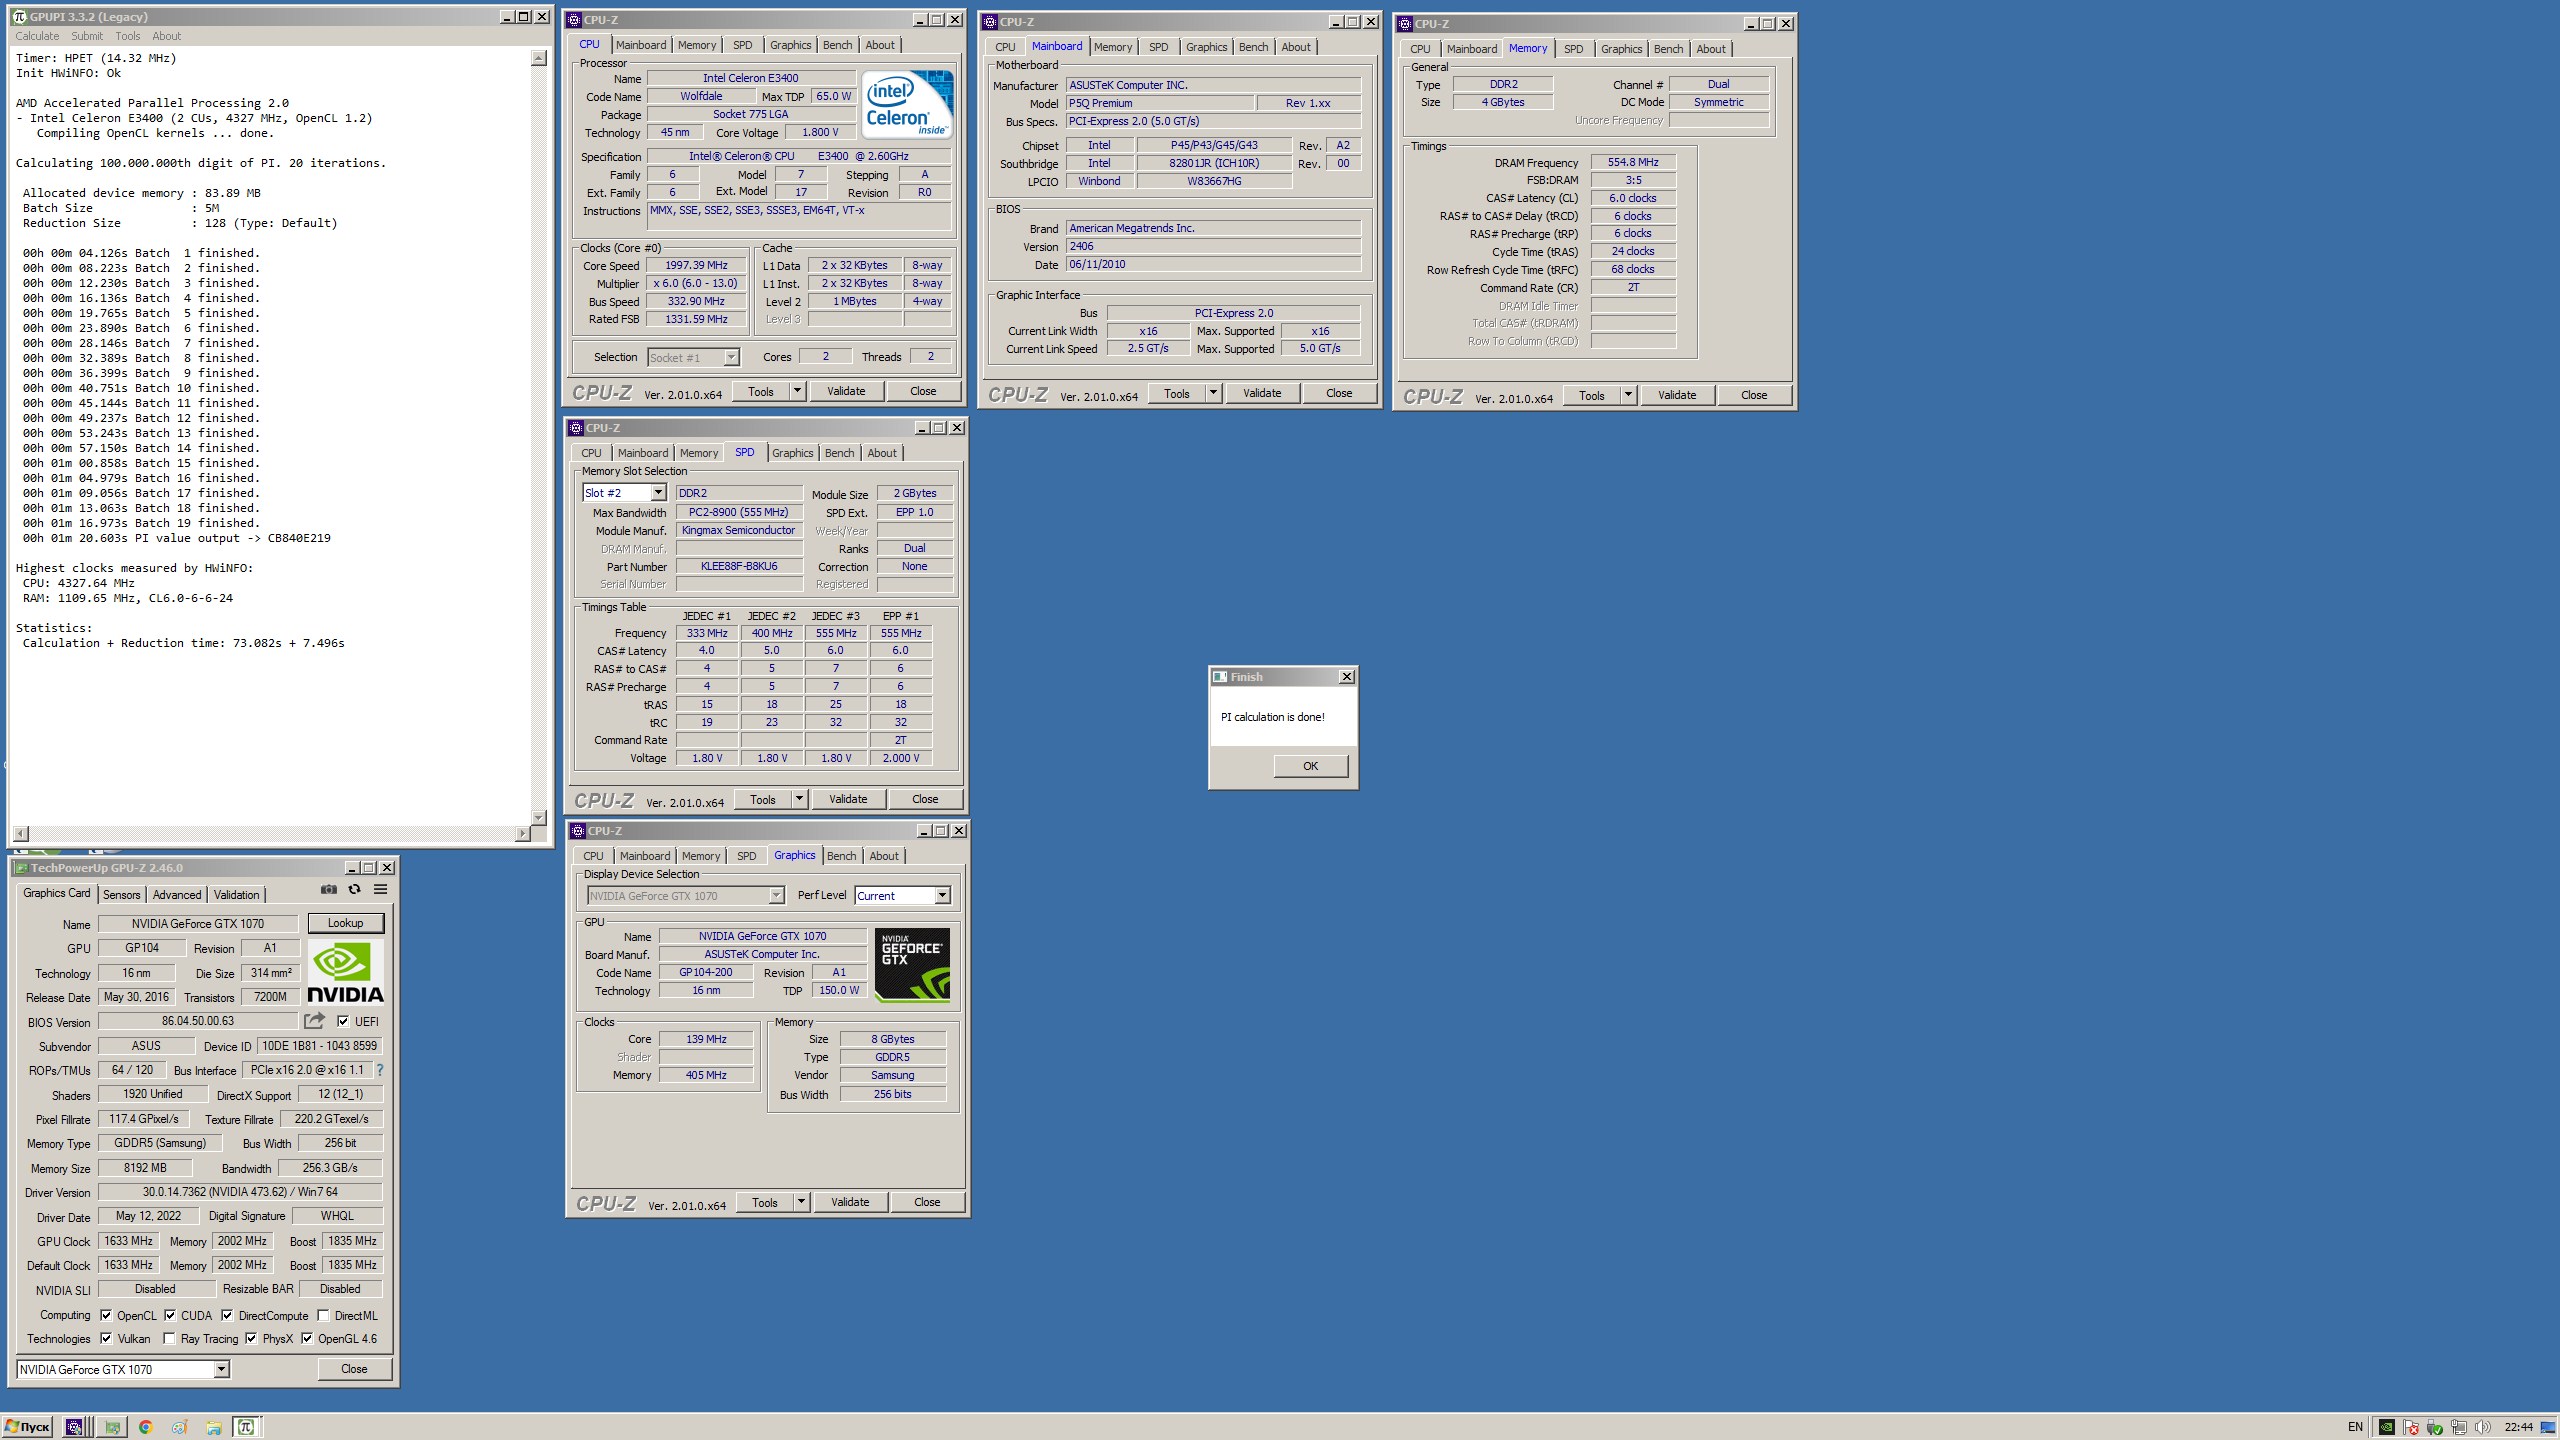Open the Socket #1 selection dropdown
Image resolution: width=2560 pixels, height=1440 pixels.
point(731,358)
